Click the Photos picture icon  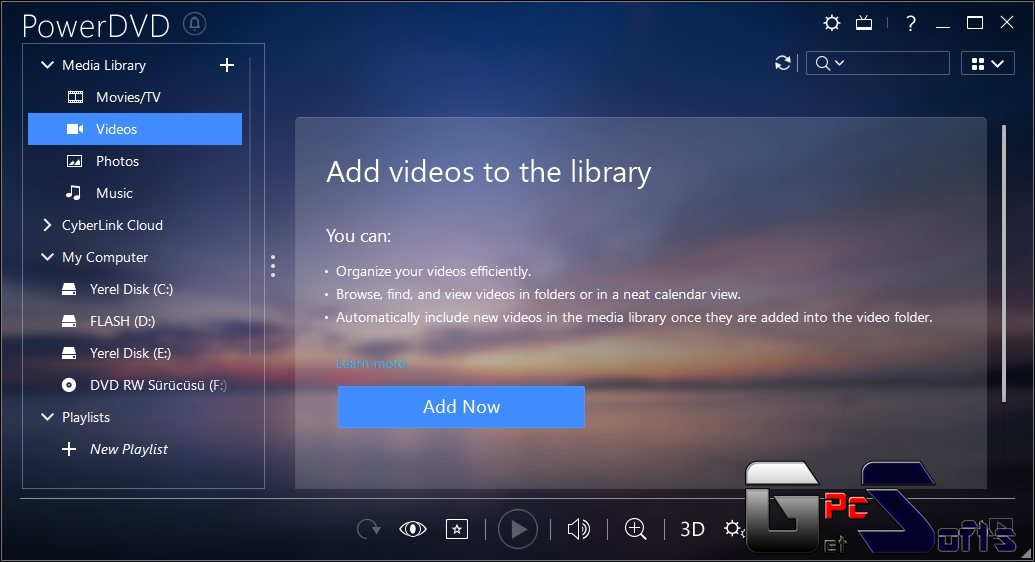click(x=75, y=161)
